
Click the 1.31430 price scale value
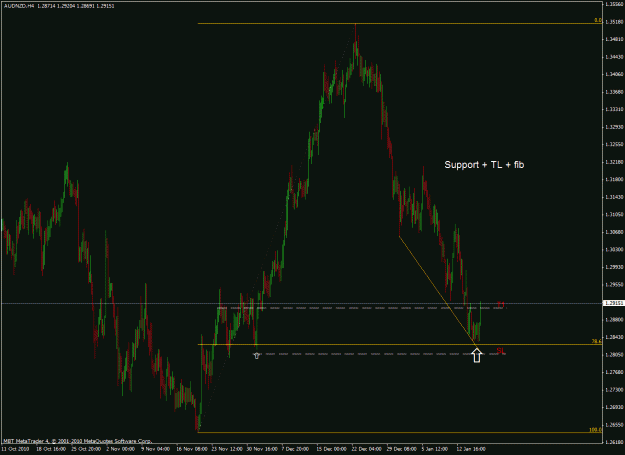click(x=614, y=197)
